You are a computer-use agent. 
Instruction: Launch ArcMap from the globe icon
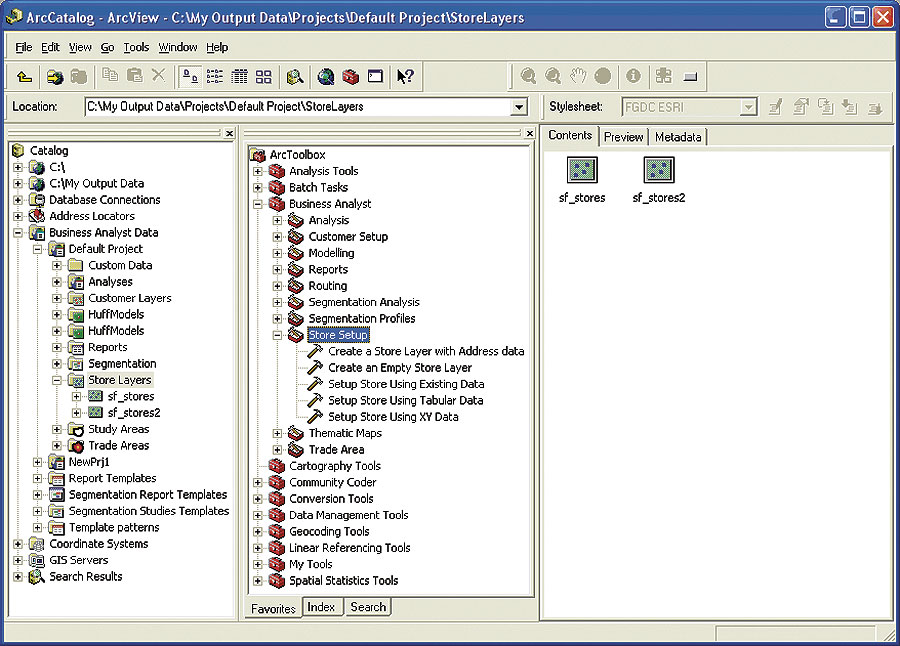coord(325,76)
